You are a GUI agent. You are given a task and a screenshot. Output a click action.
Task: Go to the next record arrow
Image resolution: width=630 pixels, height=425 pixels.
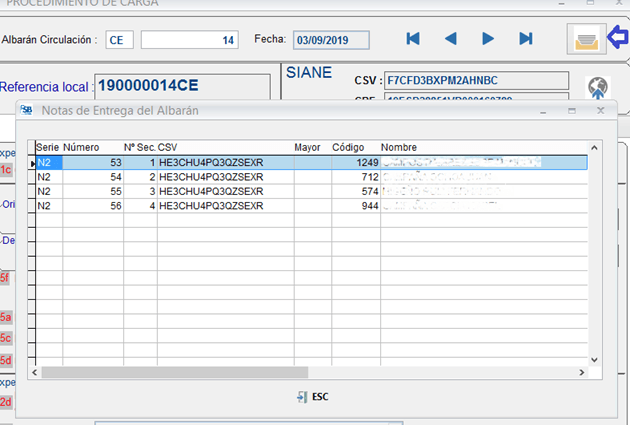488,39
